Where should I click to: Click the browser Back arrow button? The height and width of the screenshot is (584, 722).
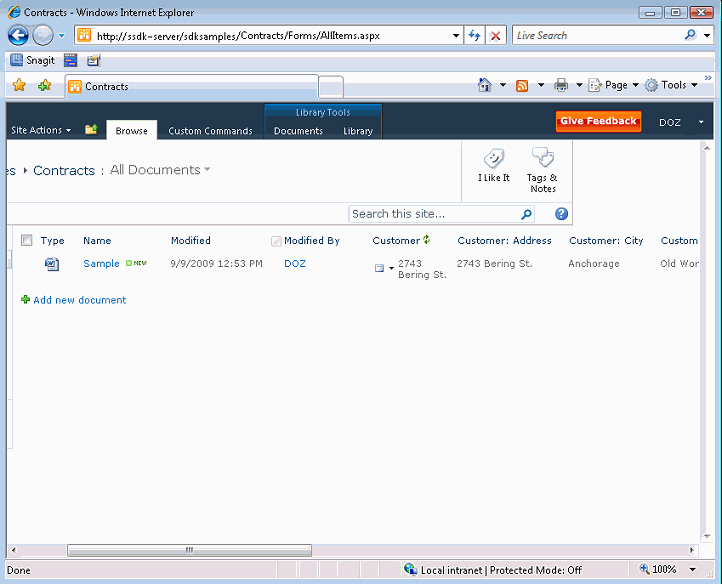pyautogui.click(x=18, y=35)
